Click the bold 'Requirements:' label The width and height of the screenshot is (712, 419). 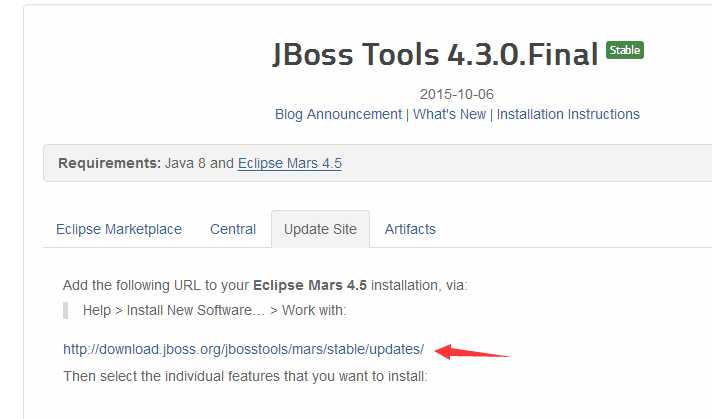point(109,163)
